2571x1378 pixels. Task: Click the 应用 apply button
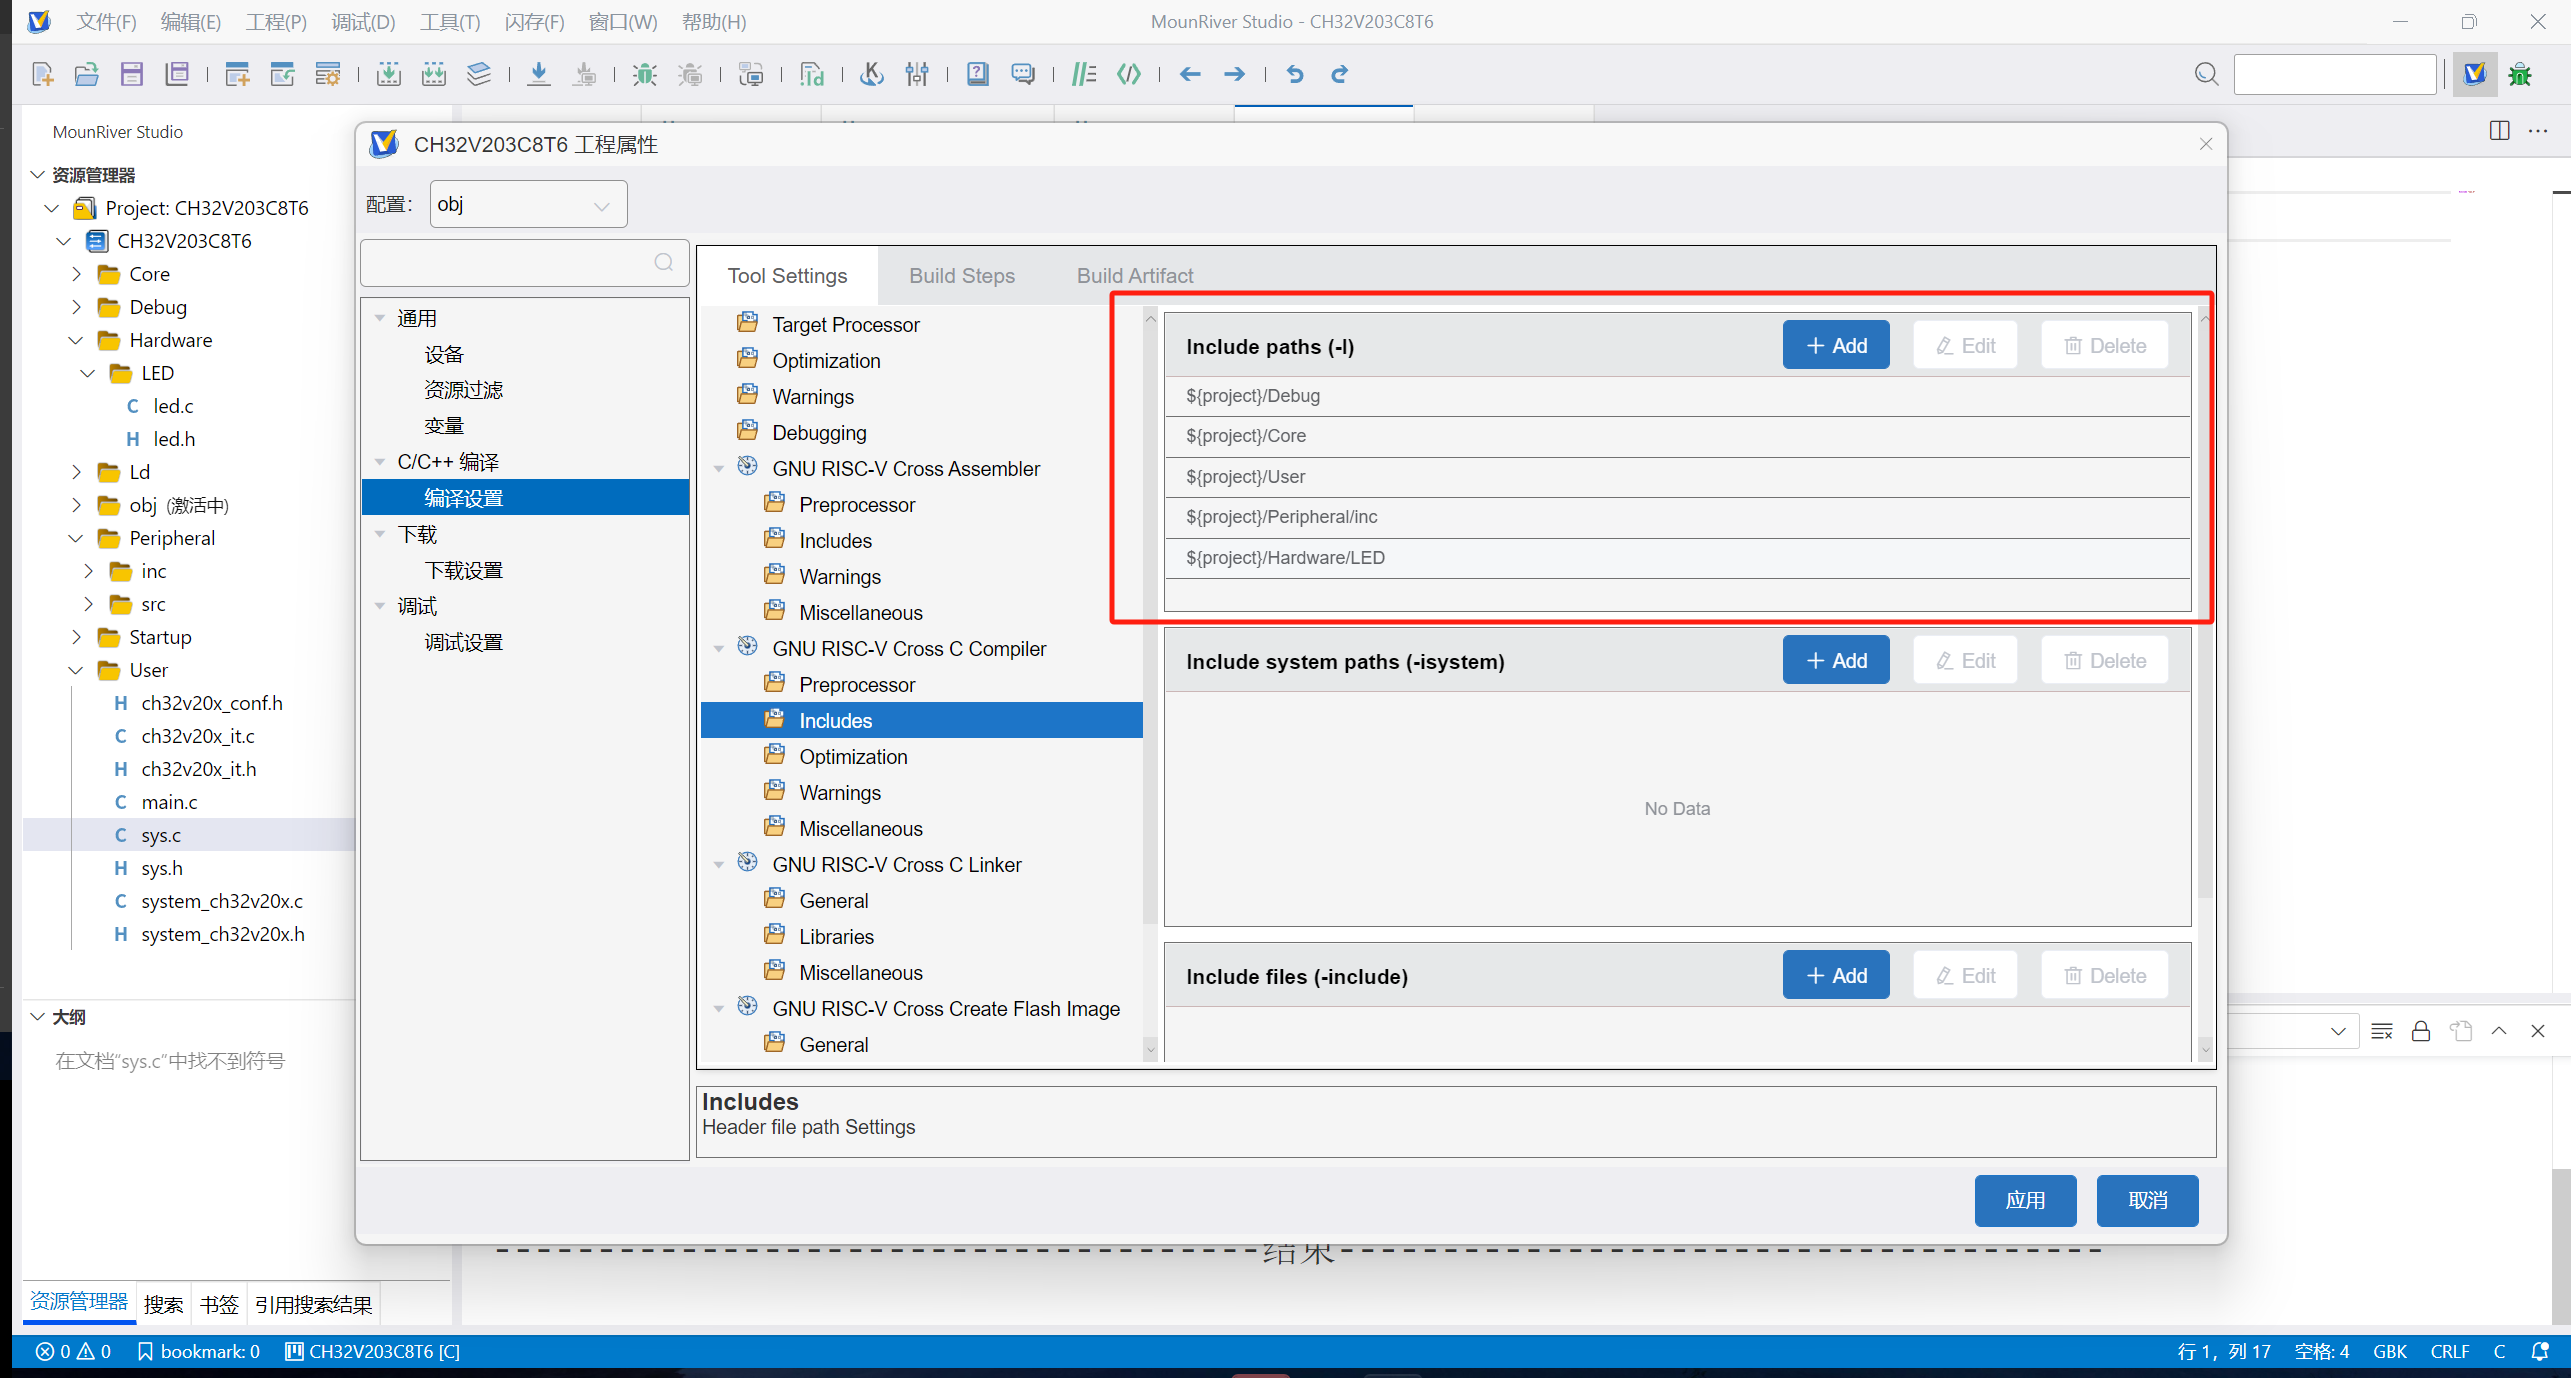[x=2025, y=1200]
